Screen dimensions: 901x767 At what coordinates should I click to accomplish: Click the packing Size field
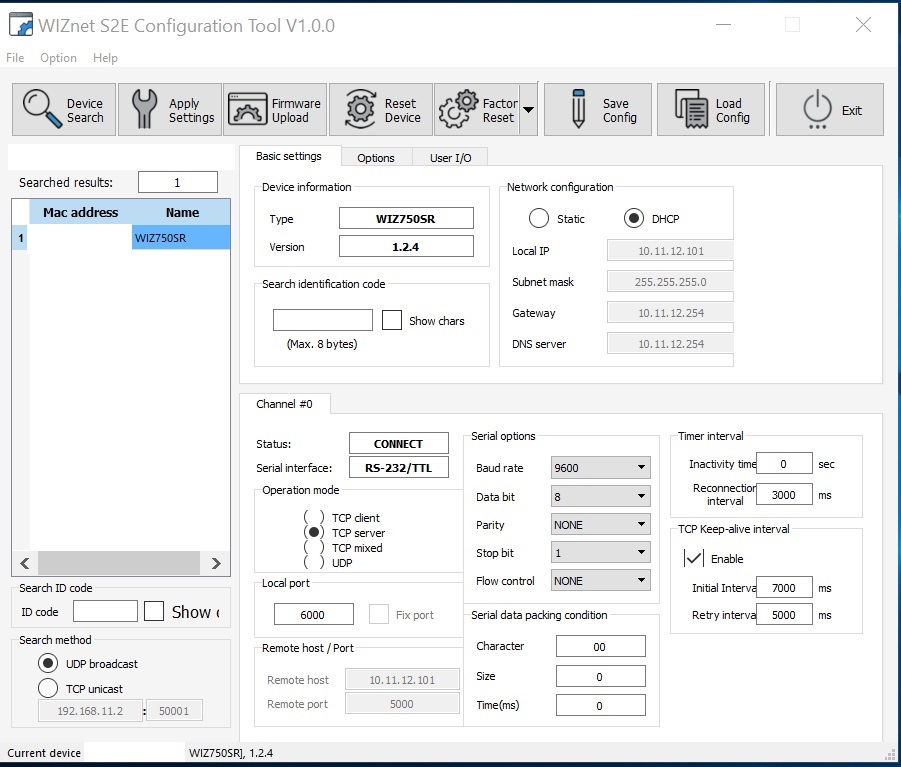pyautogui.click(x=600, y=676)
